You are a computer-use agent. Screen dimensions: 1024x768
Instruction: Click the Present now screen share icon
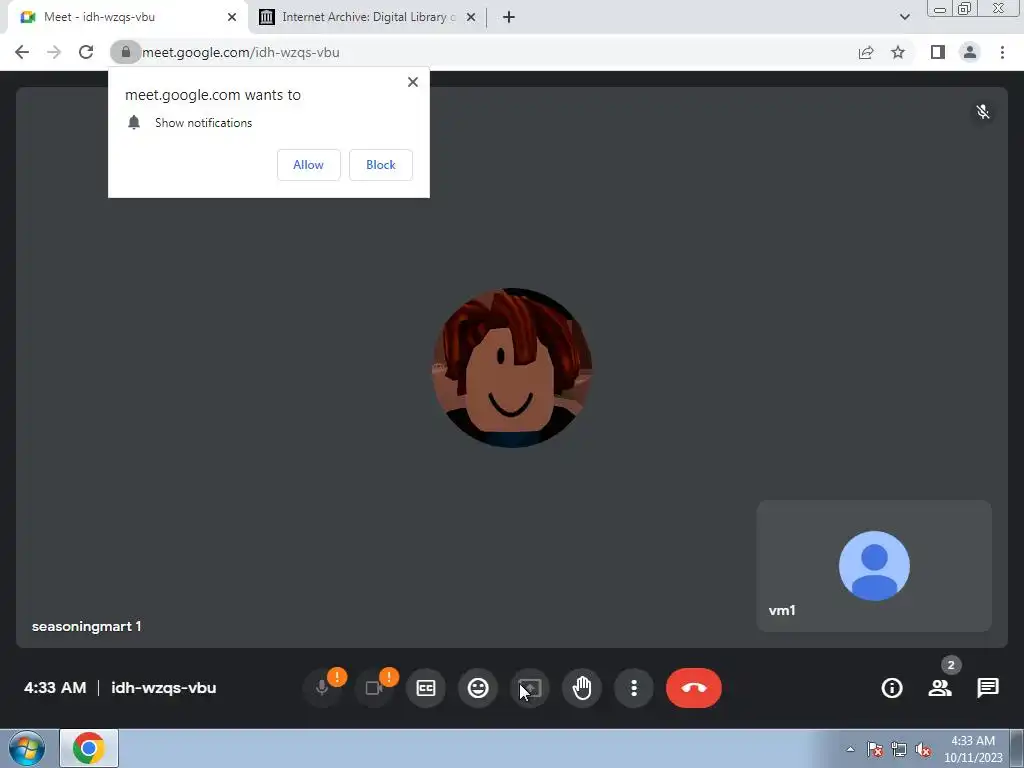(530, 688)
